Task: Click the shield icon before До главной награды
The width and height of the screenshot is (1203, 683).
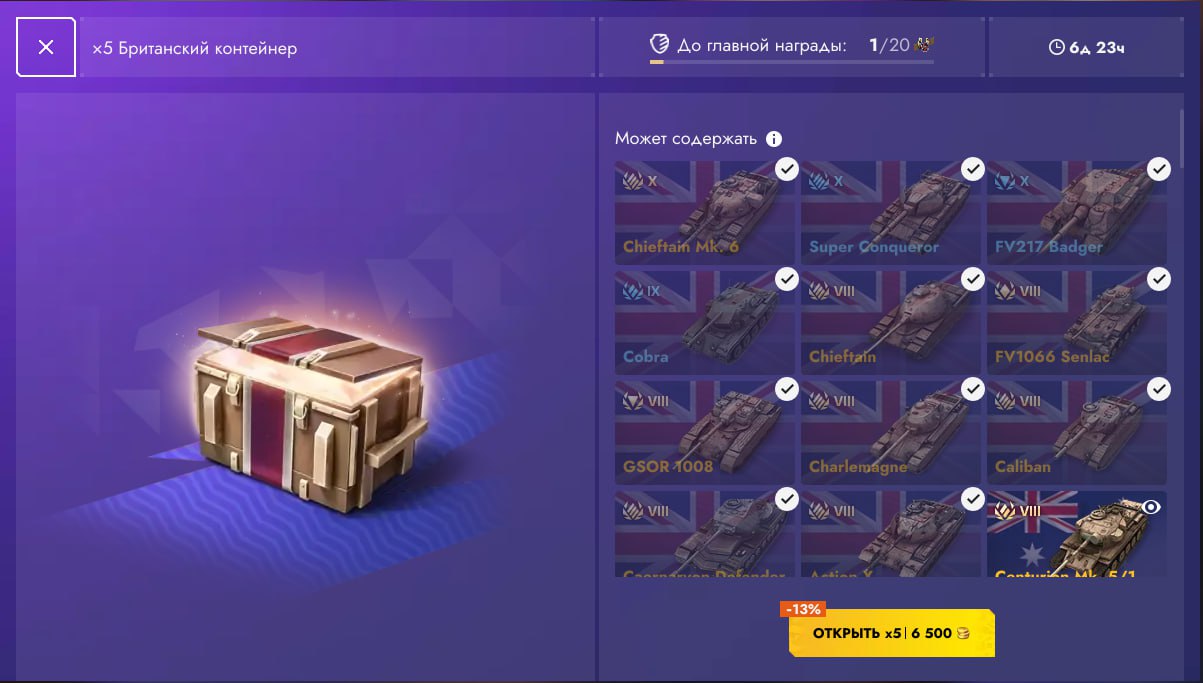Action: pyautogui.click(x=659, y=45)
